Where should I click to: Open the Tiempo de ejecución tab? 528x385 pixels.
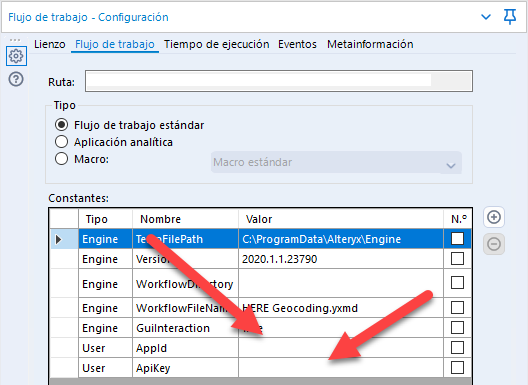[x=217, y=44]
